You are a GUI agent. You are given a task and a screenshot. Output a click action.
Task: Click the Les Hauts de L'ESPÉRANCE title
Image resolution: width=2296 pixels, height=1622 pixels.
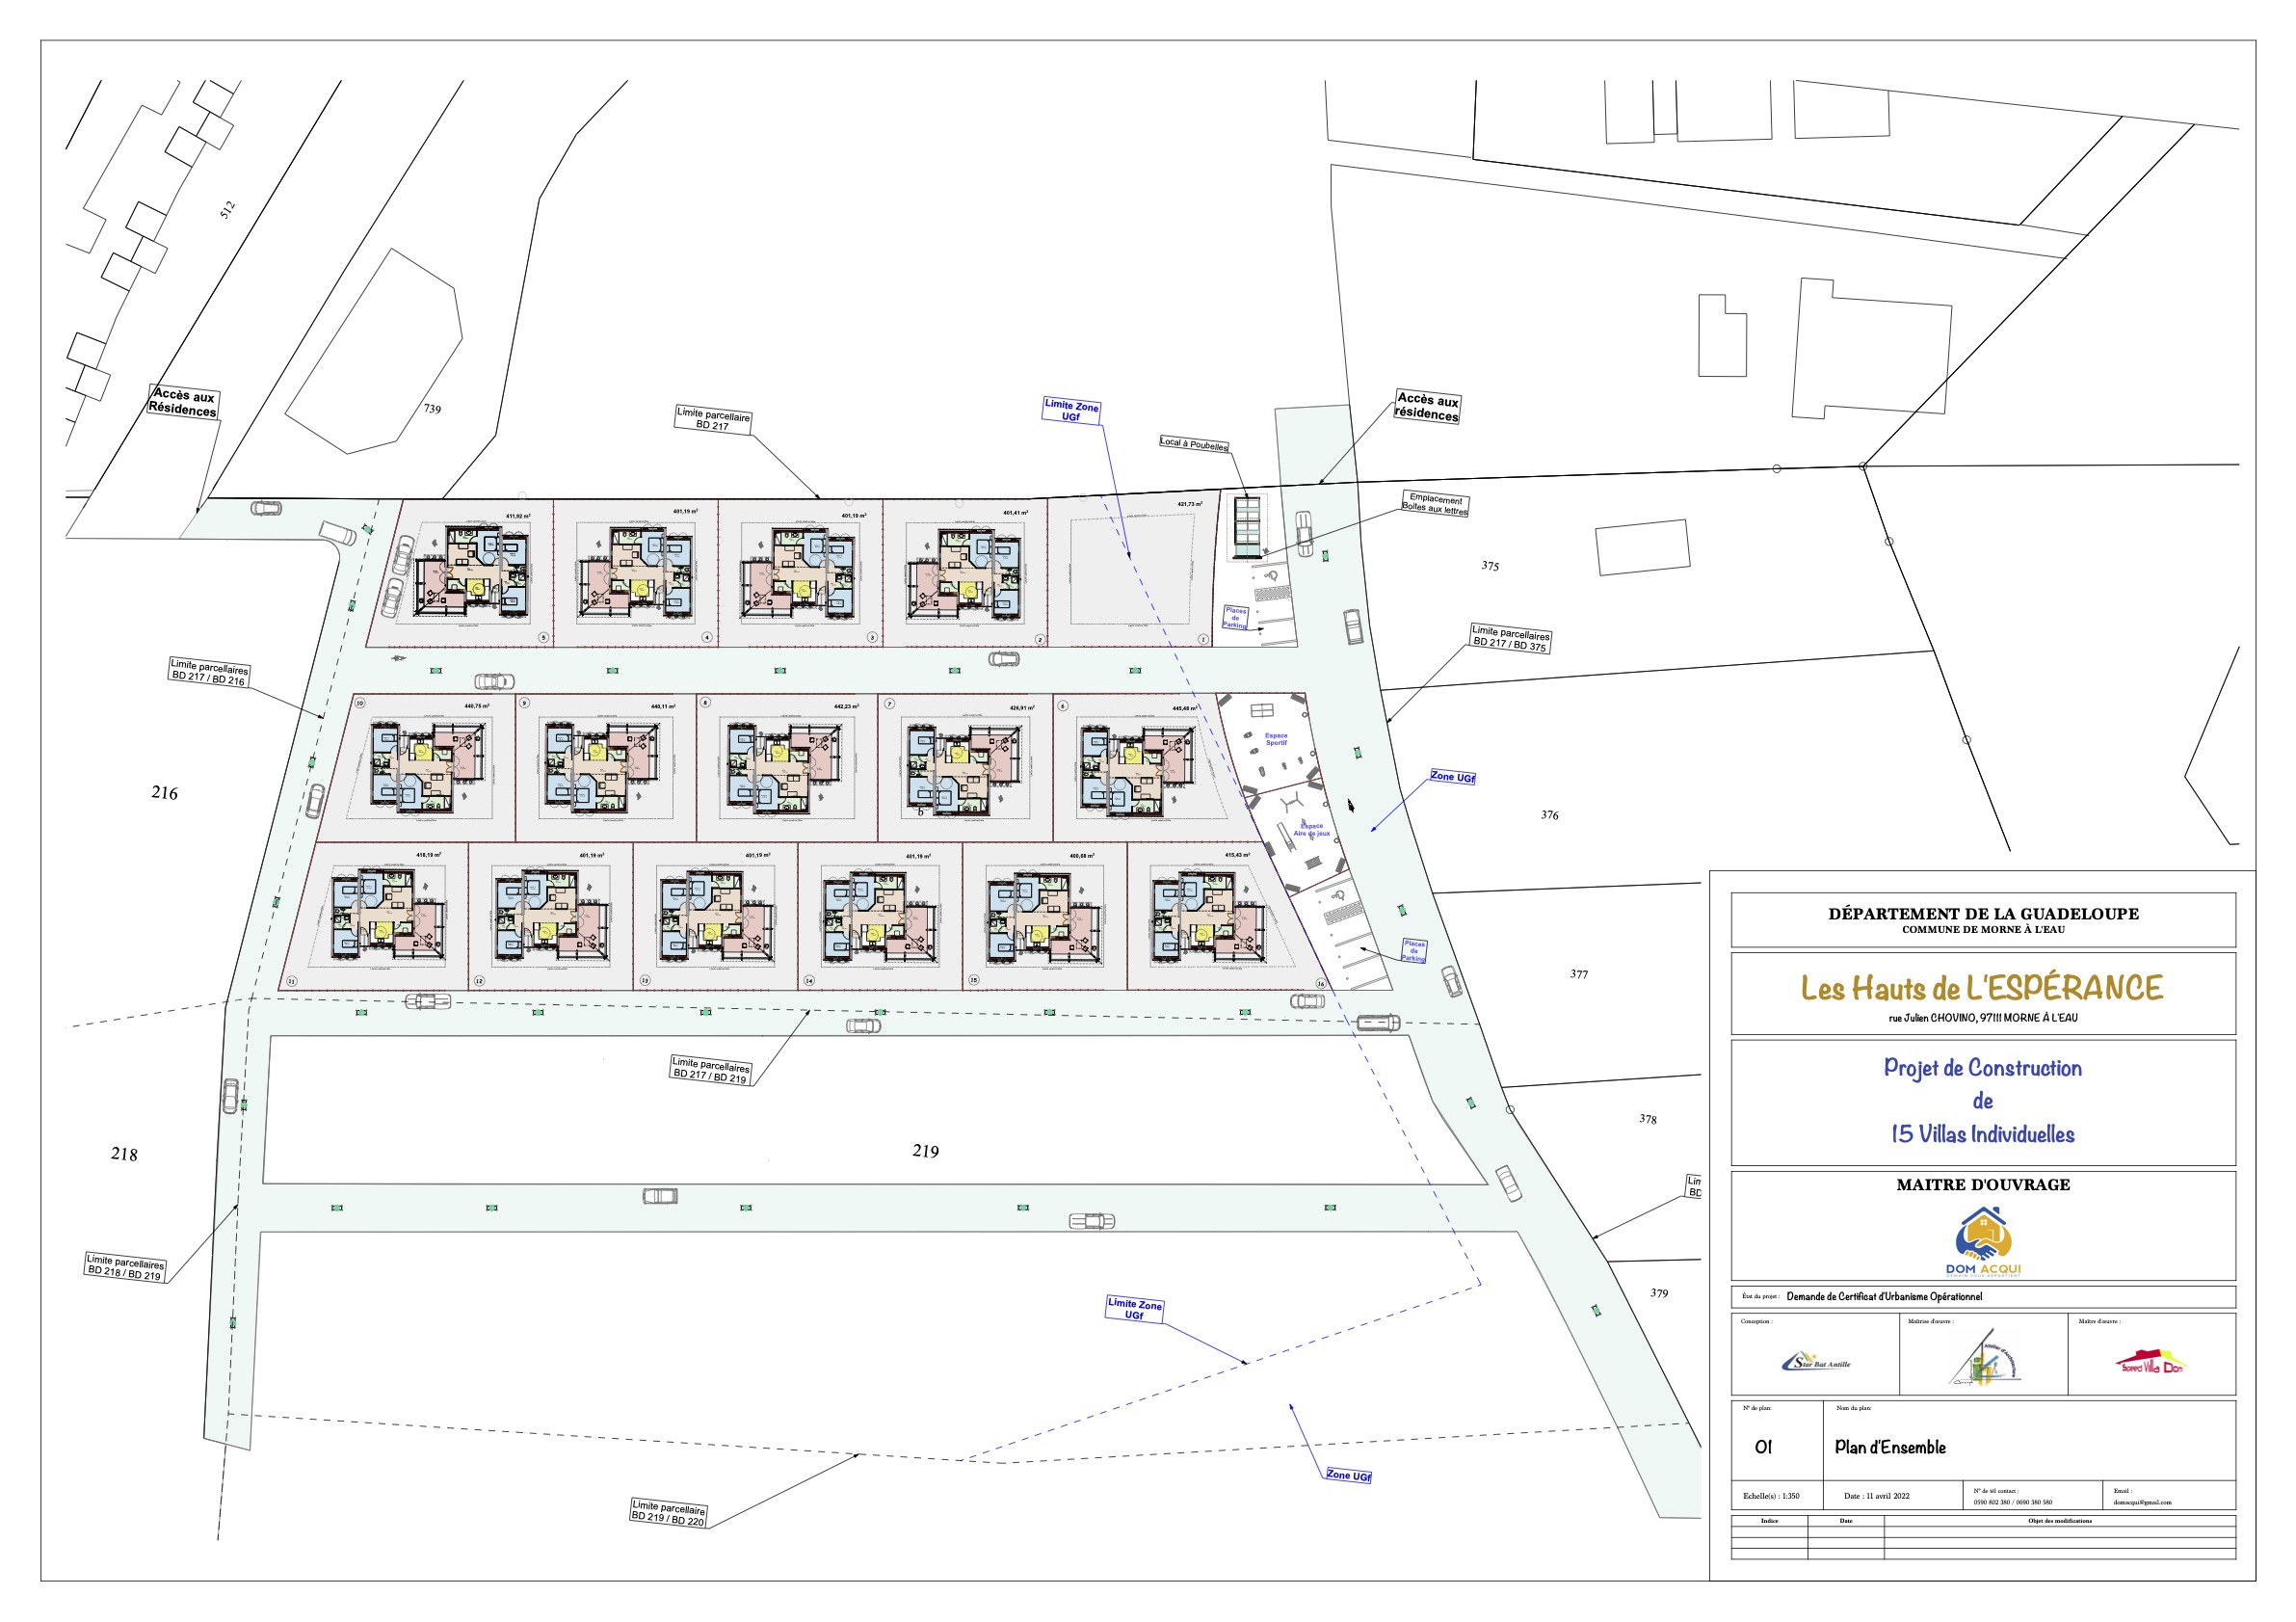[1982, 989]
